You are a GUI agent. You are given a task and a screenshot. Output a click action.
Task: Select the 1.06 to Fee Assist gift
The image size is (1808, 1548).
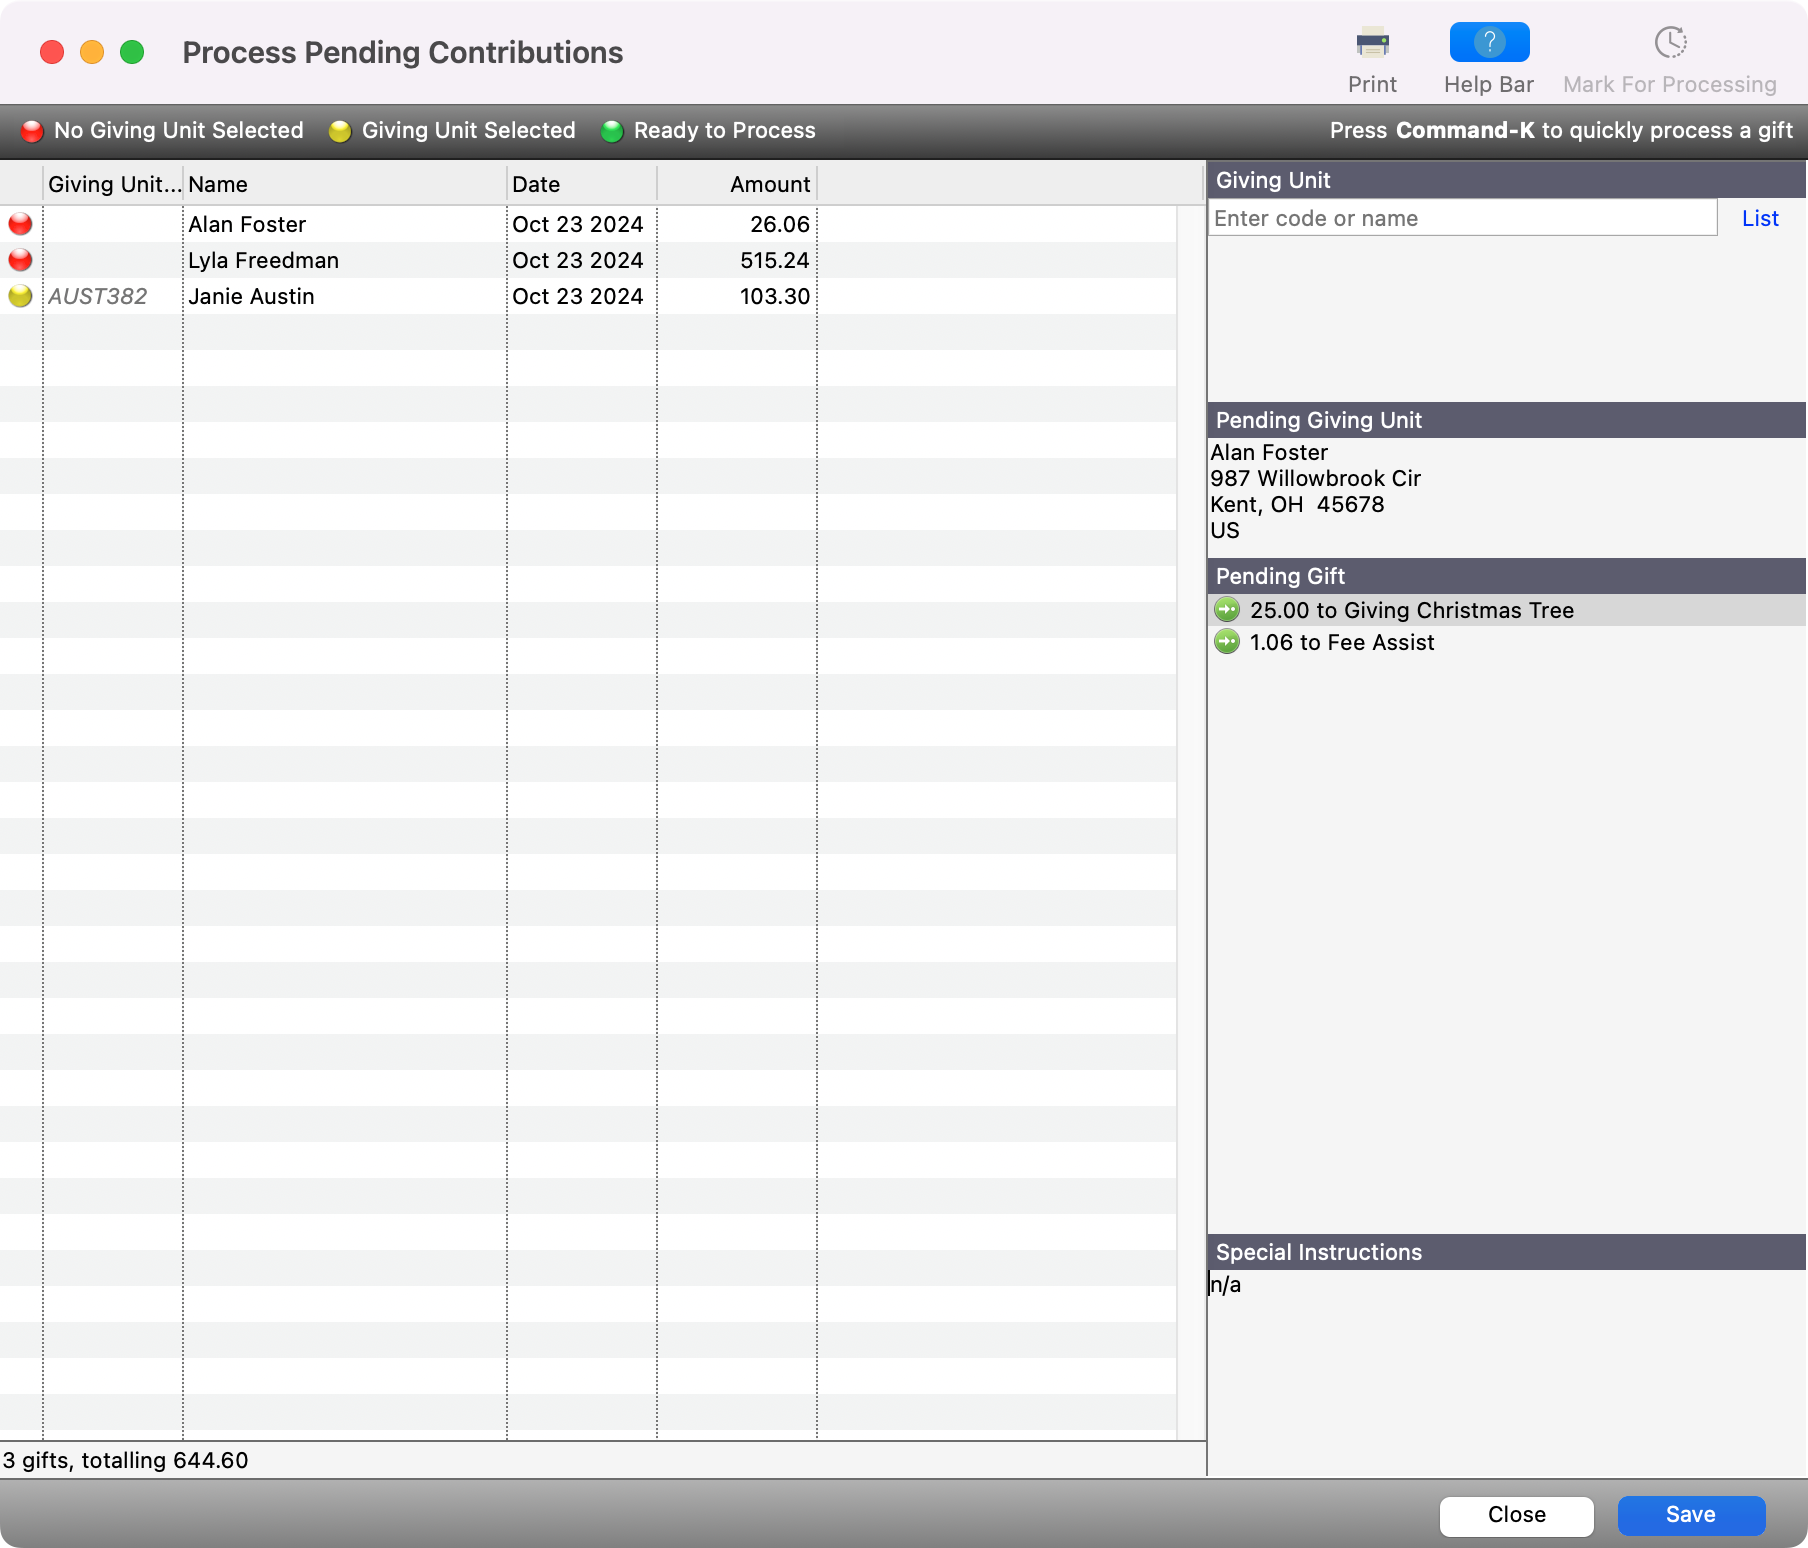click(1341, 642)
